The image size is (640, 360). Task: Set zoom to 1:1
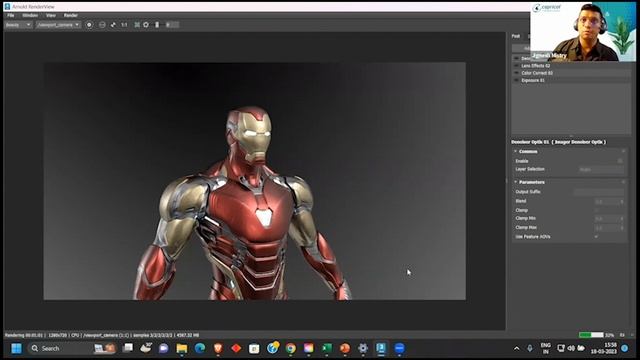pos(124,25)
